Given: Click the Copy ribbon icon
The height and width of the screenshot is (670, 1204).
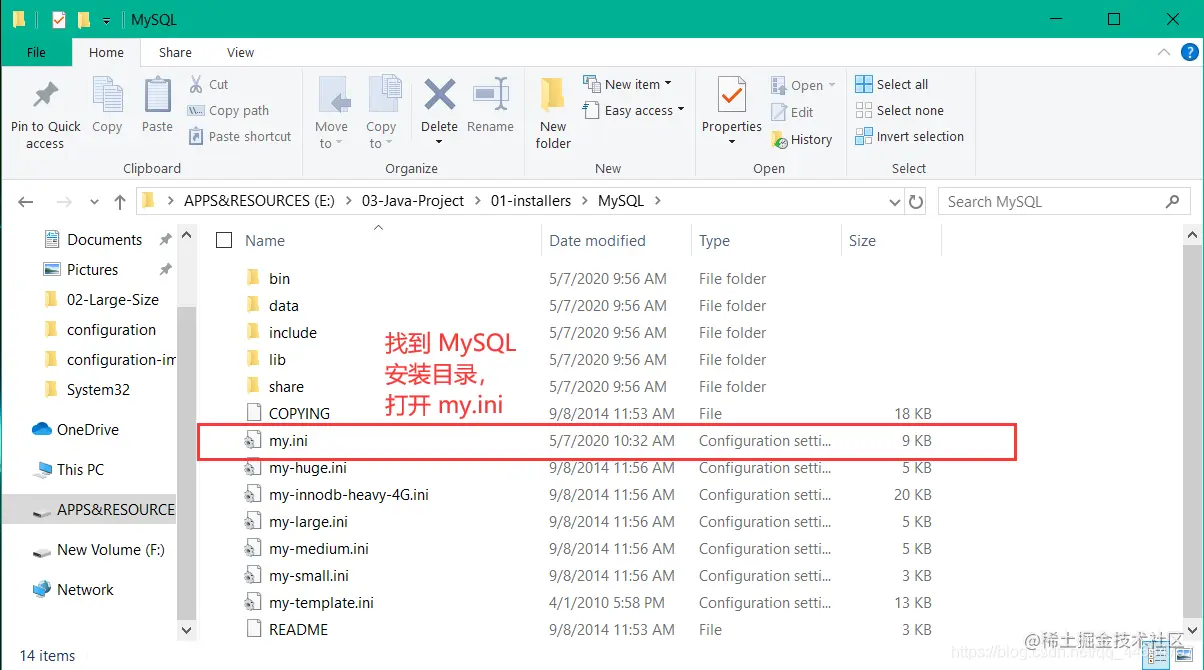Looking at the screenshot, I should pyautogui.click(x=107, y=96).
